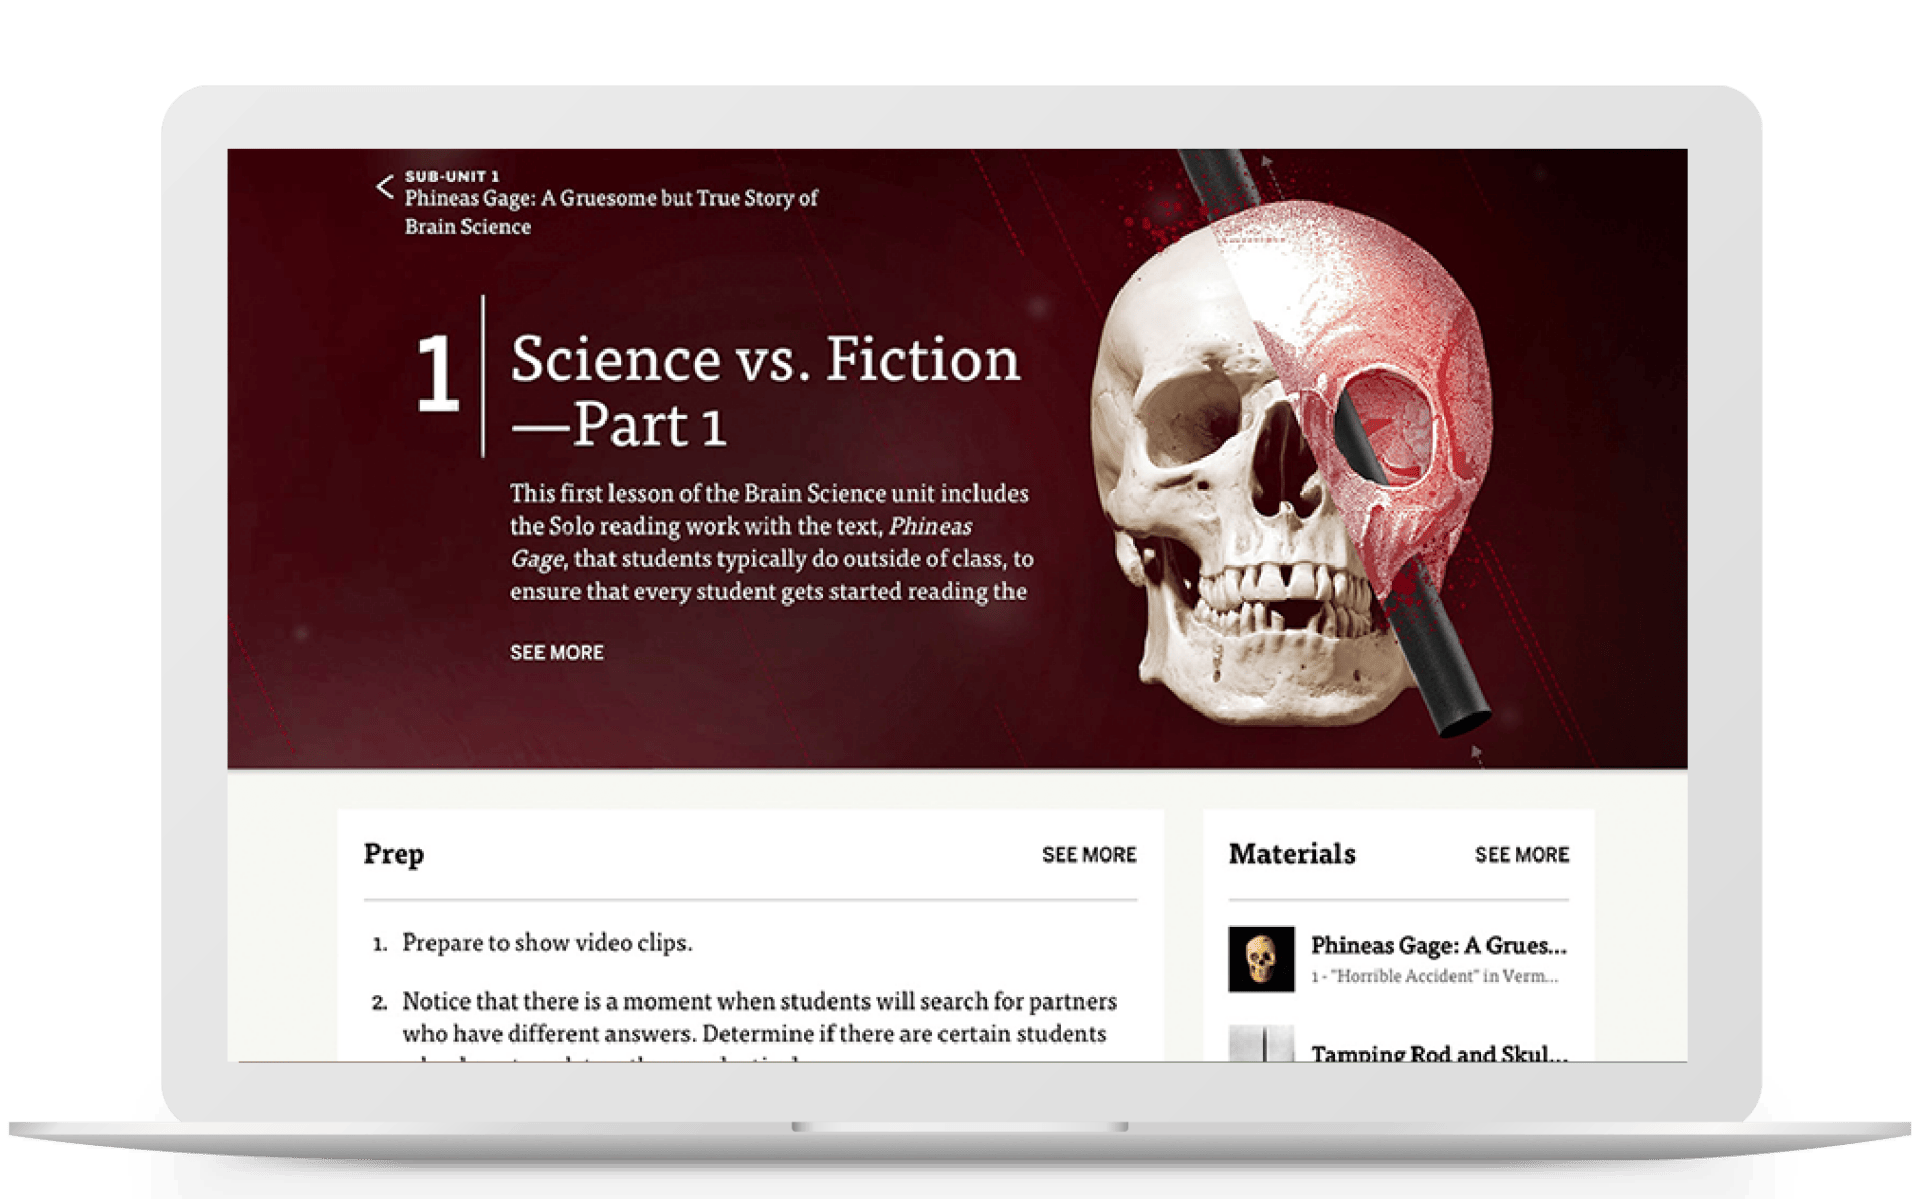Expand lesson description with SEE MORE

(557, 653)
